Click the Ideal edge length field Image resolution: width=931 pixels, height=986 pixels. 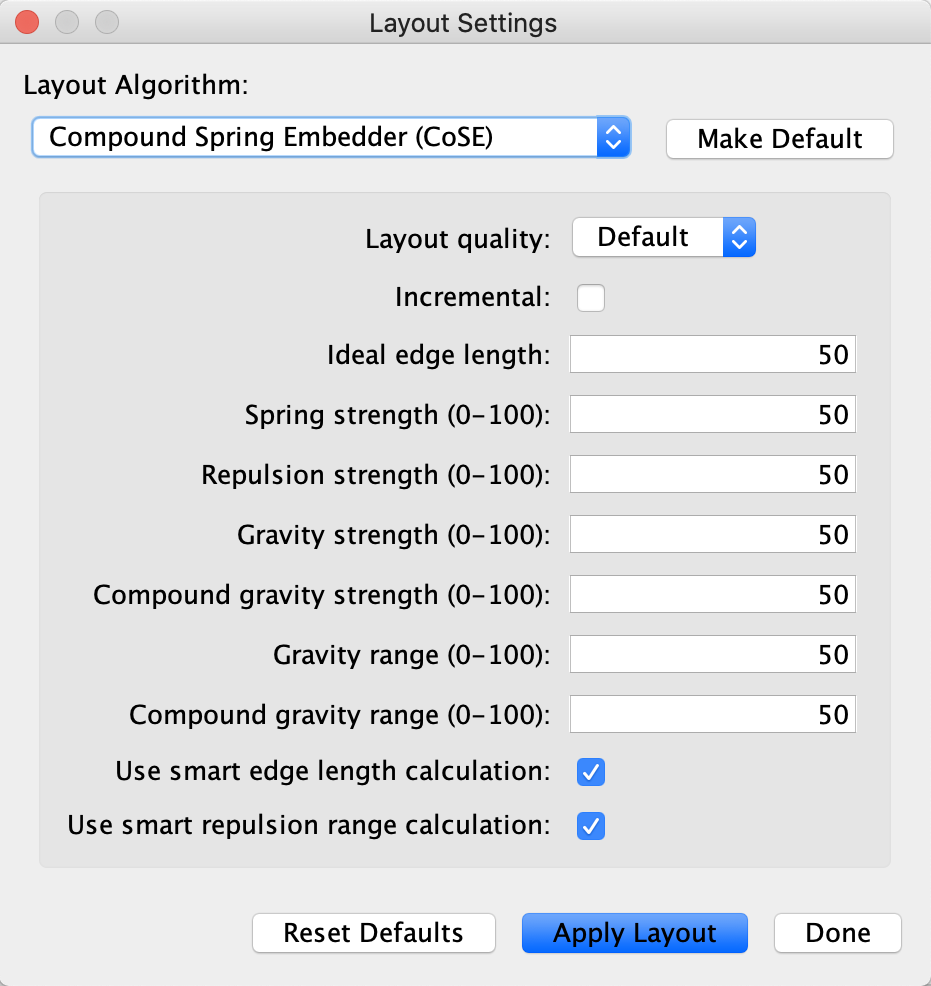[x=712, y=355]
